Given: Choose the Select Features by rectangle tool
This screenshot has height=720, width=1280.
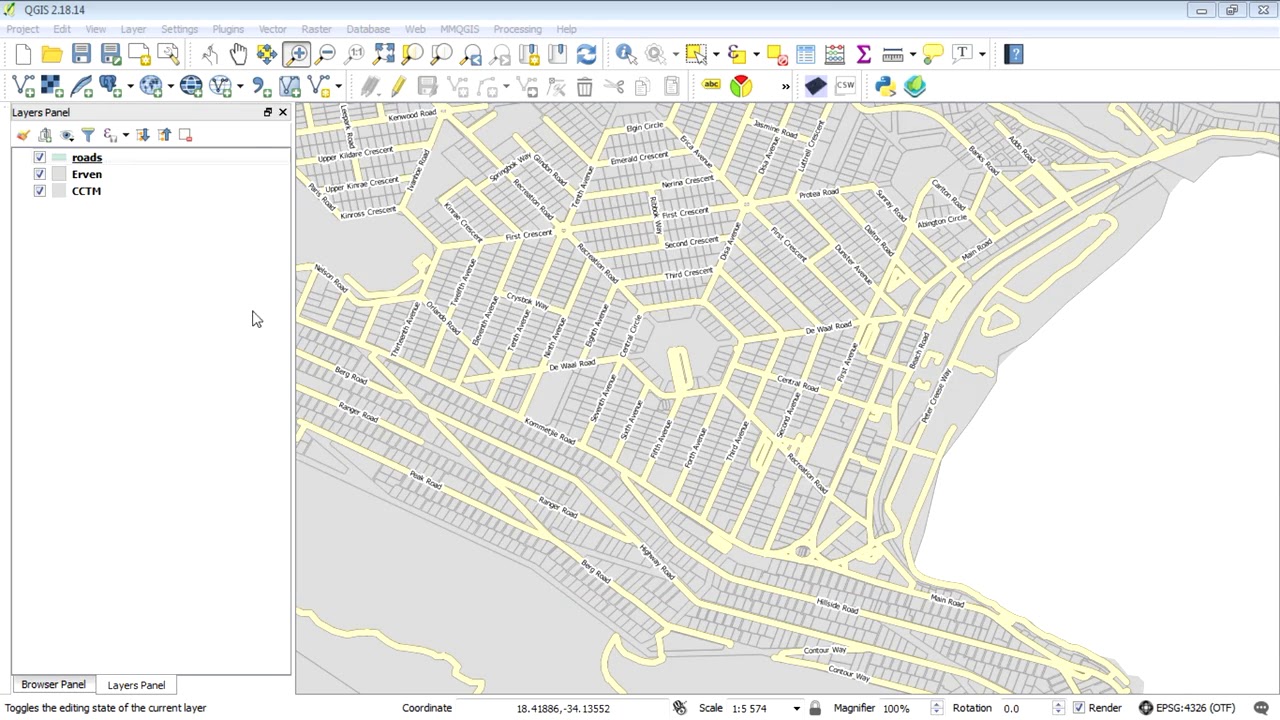Looking at the screenshot, I should [696, 54].
